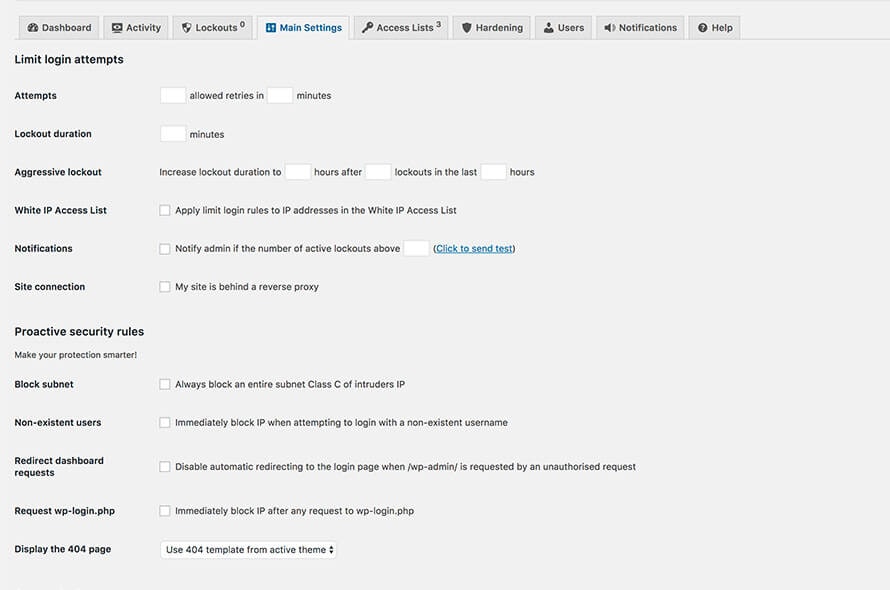Toggle block on wp-login.php request checkbox

pos(165,511)
